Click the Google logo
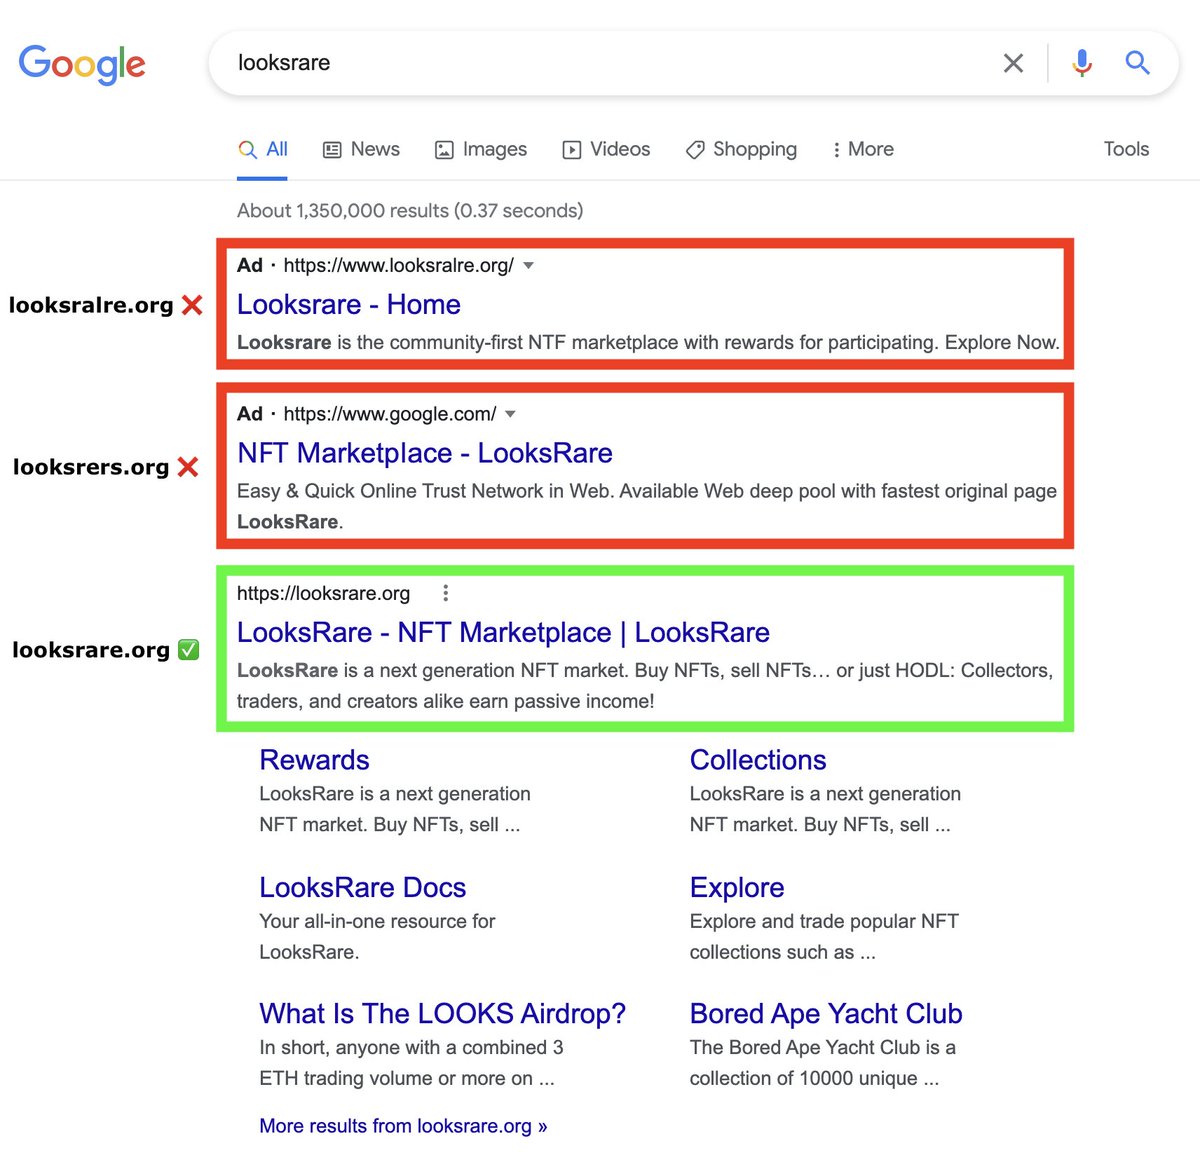The height and width of the screenshot is (1162, 1200). tap(82, 64)
